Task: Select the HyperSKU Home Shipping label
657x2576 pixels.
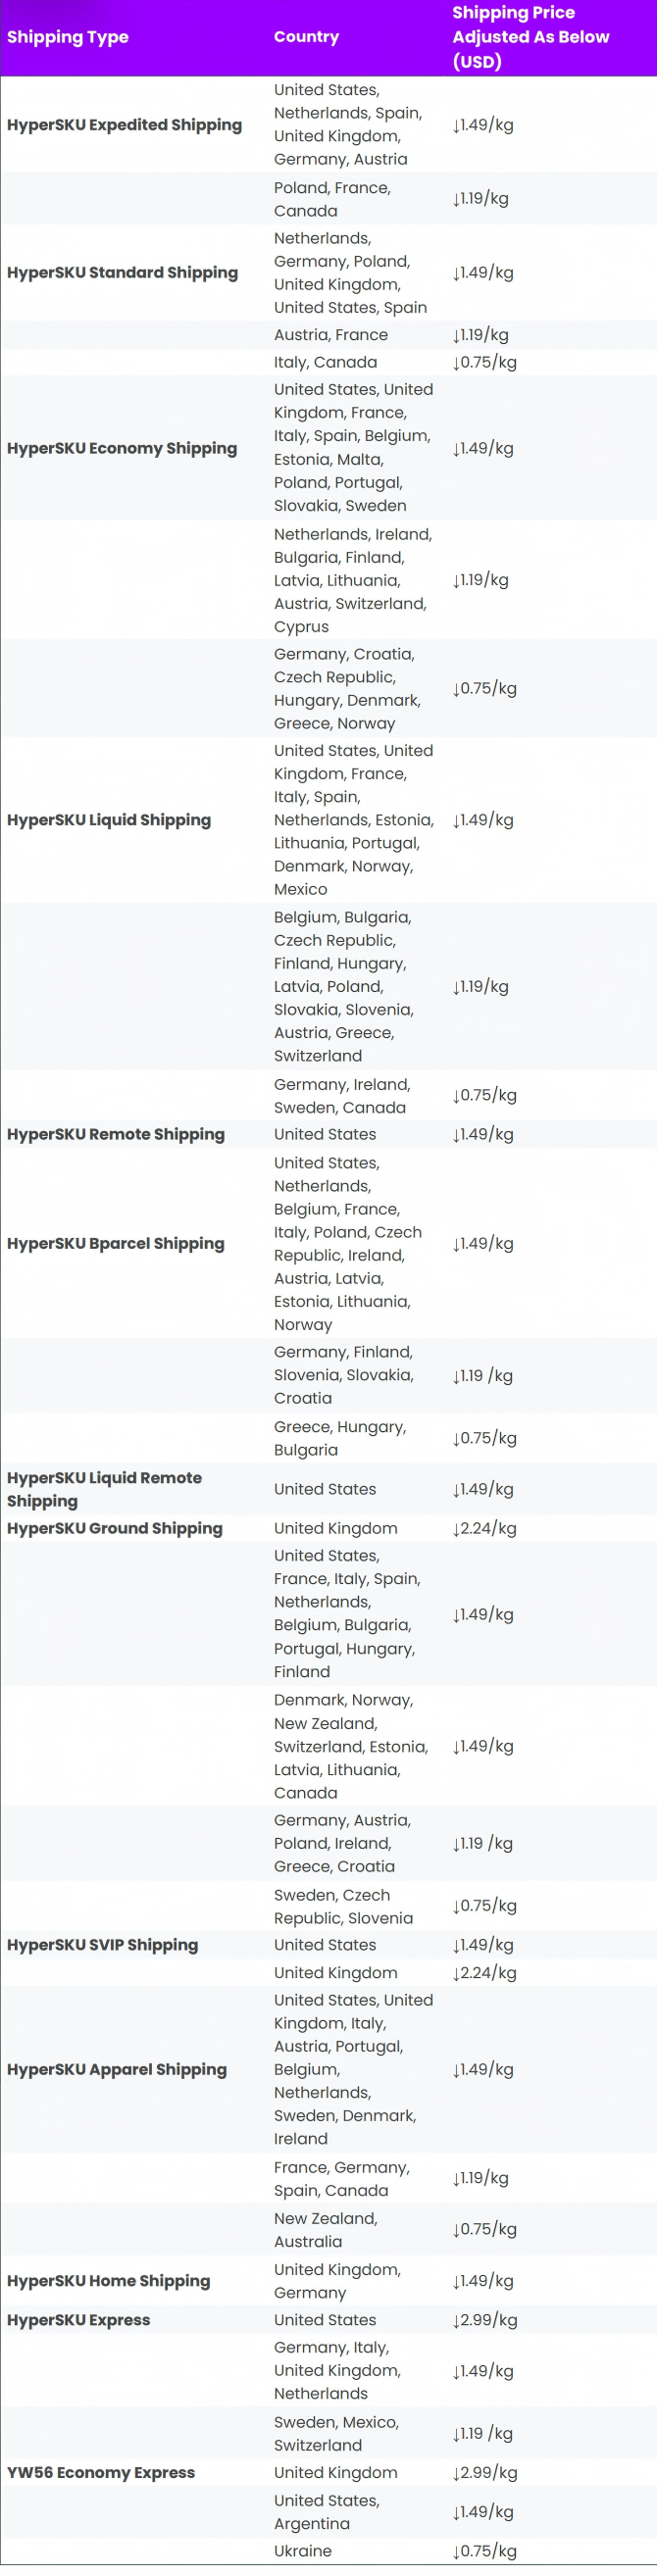Action: (x=109, y=2281)
